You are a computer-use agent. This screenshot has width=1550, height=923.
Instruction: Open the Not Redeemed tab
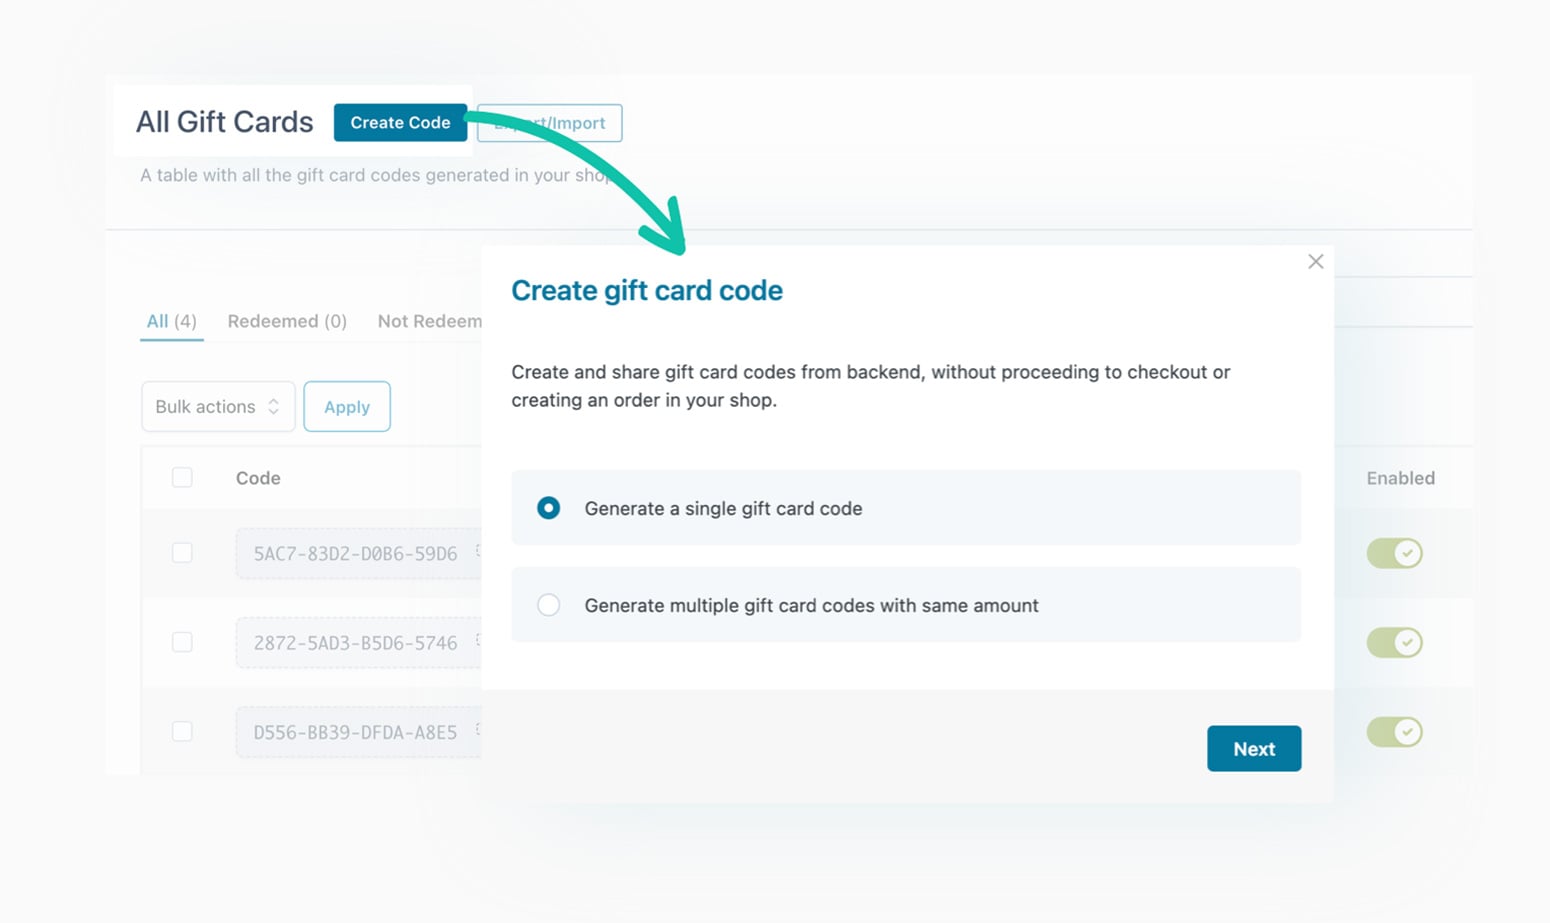coord(430,321)
